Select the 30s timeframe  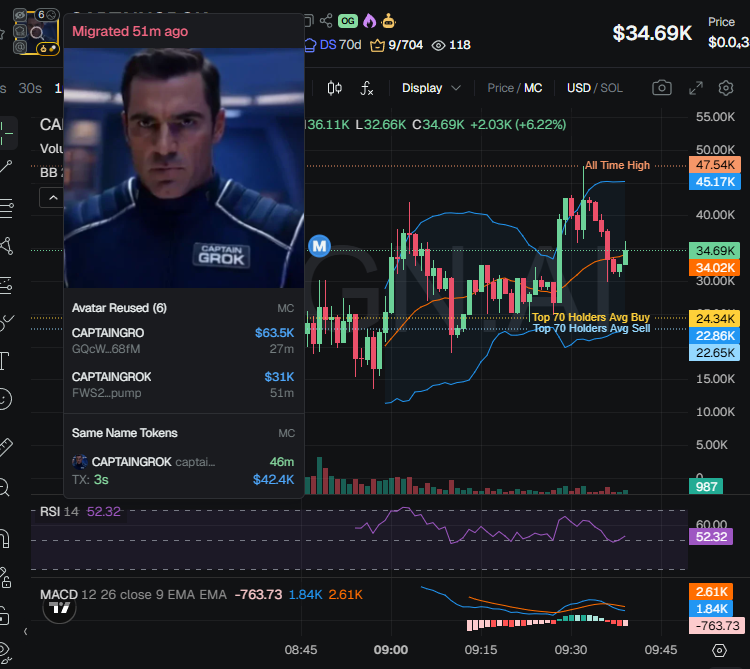pyautogui.click(x=30, y=88)
